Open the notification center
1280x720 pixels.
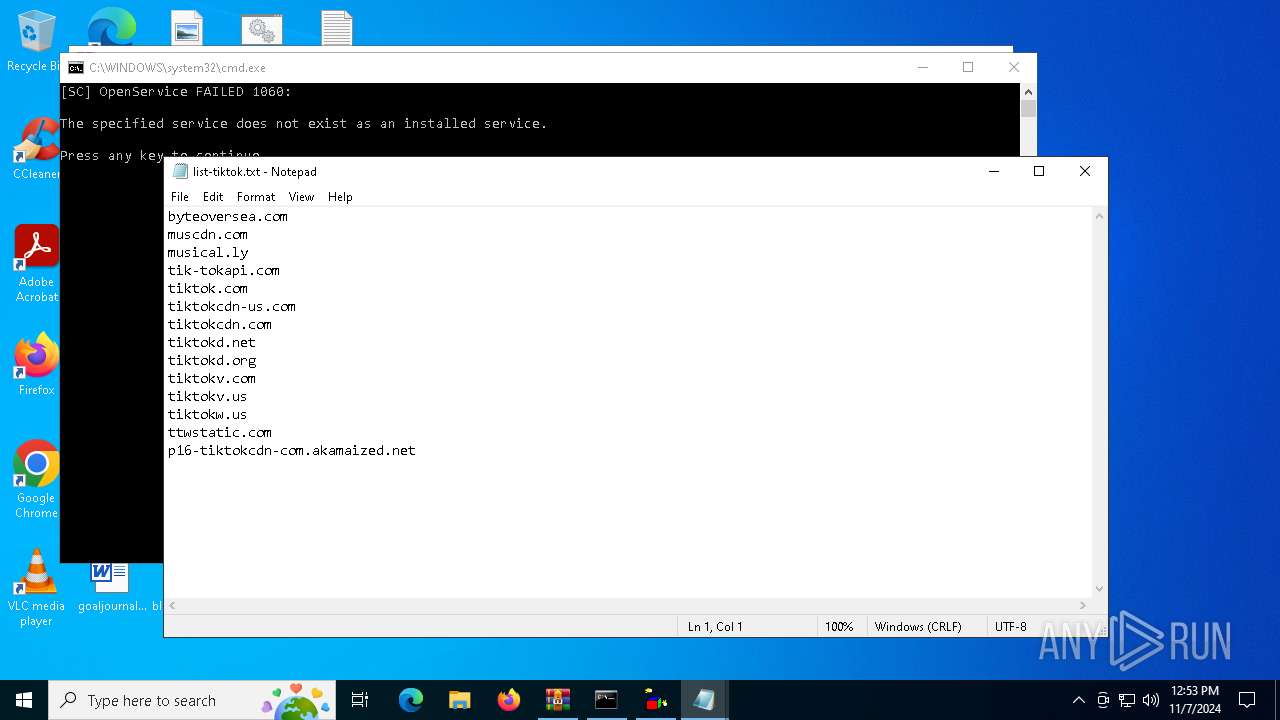(x=1247, y=700)
